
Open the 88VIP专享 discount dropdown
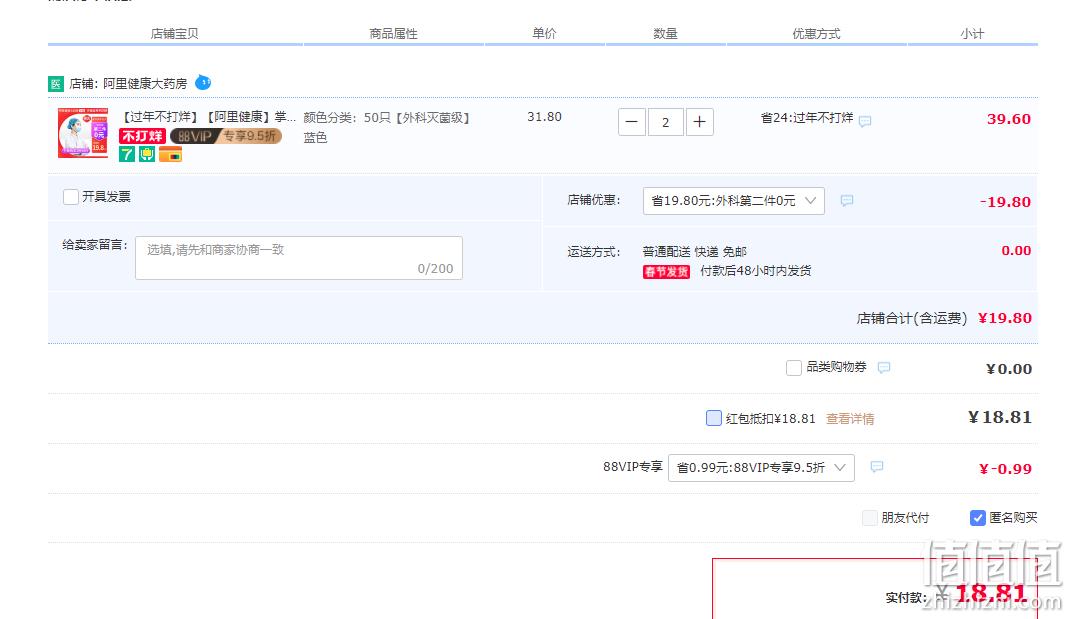coord(761,468)
